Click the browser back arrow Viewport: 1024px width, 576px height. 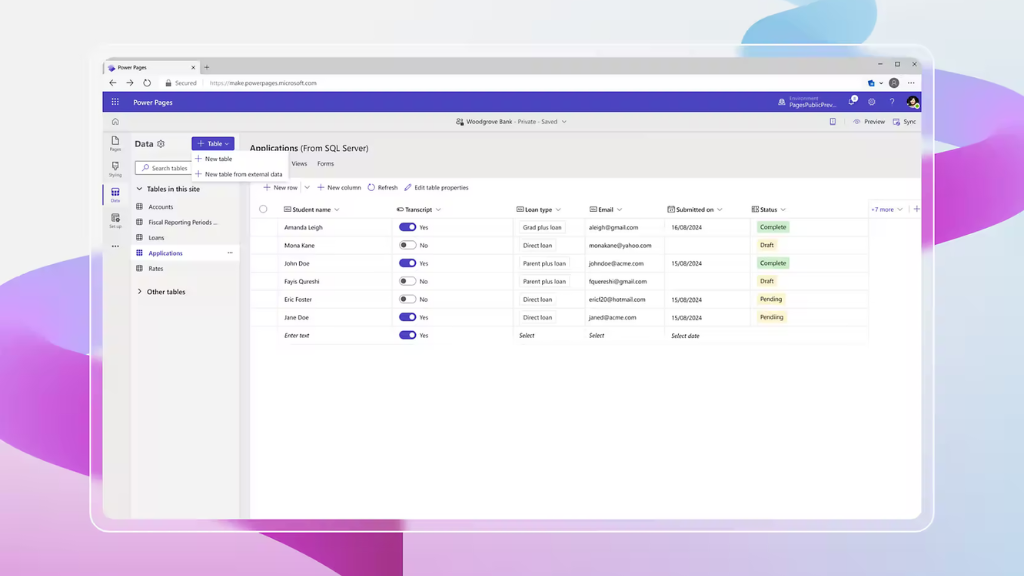[113, 83]
